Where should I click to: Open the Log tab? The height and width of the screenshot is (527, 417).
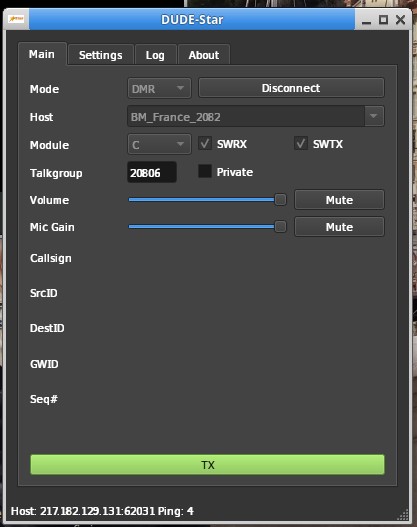click(155, 55)
